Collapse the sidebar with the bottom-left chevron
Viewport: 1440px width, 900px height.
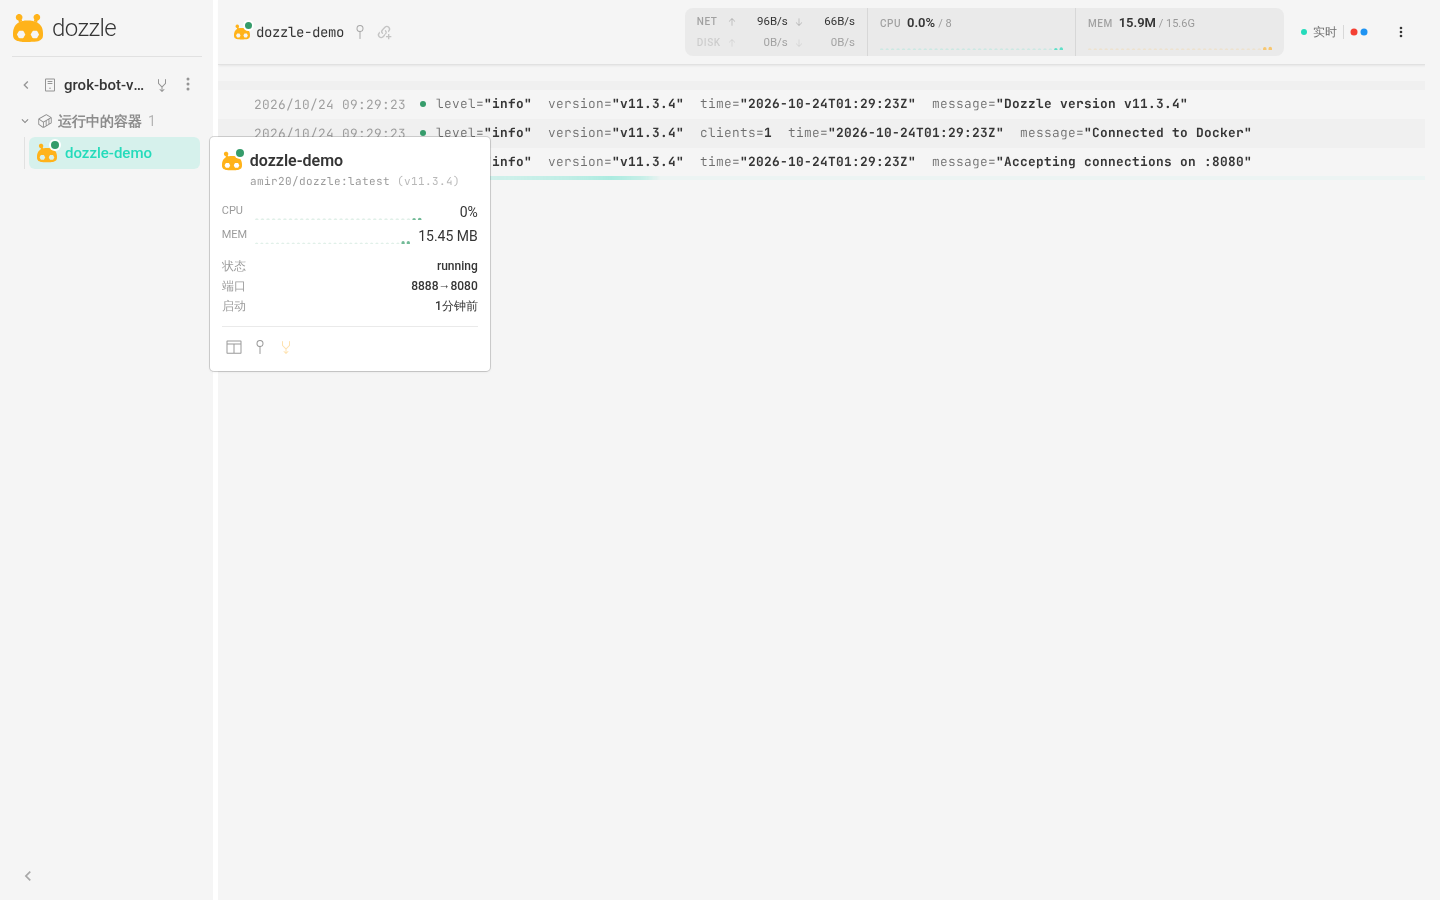coord(28,876)
